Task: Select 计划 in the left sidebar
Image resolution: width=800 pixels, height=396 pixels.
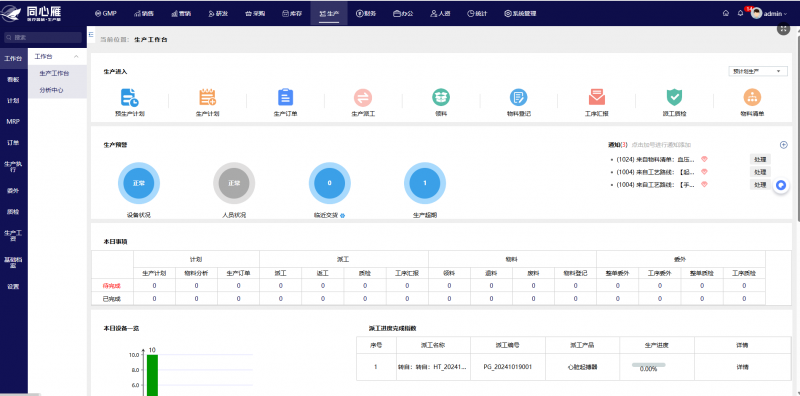Action: 13,101
